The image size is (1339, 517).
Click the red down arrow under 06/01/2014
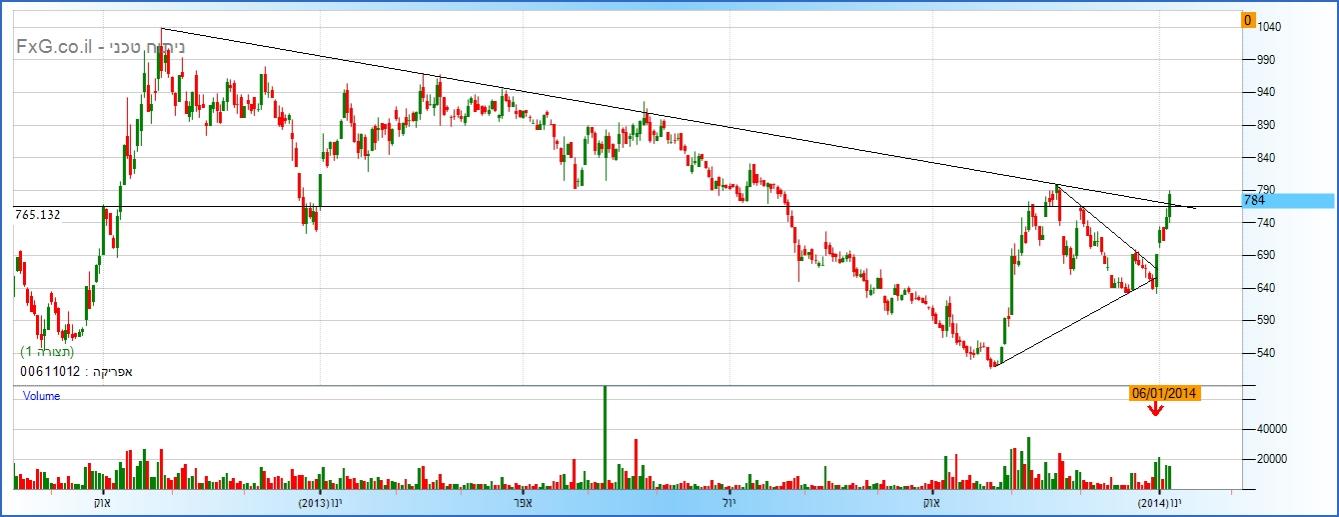tap(1156, 408)
